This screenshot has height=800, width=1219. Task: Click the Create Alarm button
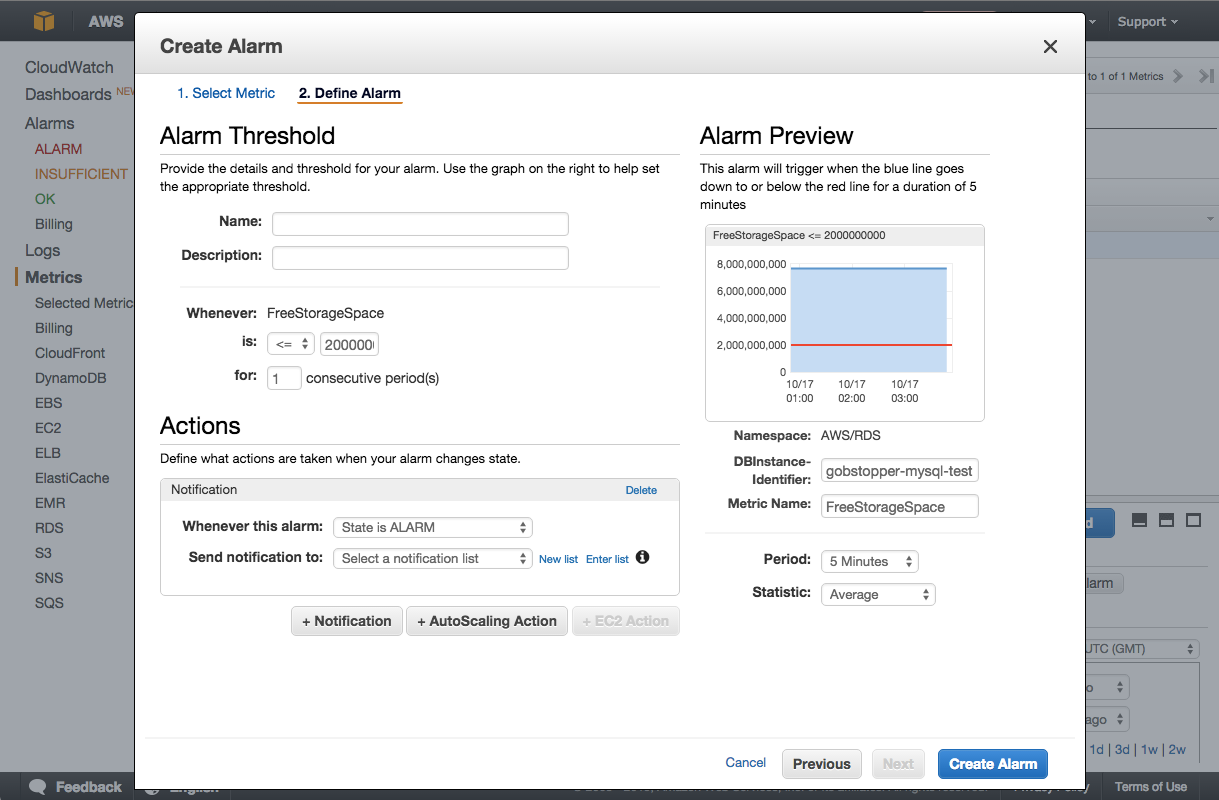click(x=992, y=764)
